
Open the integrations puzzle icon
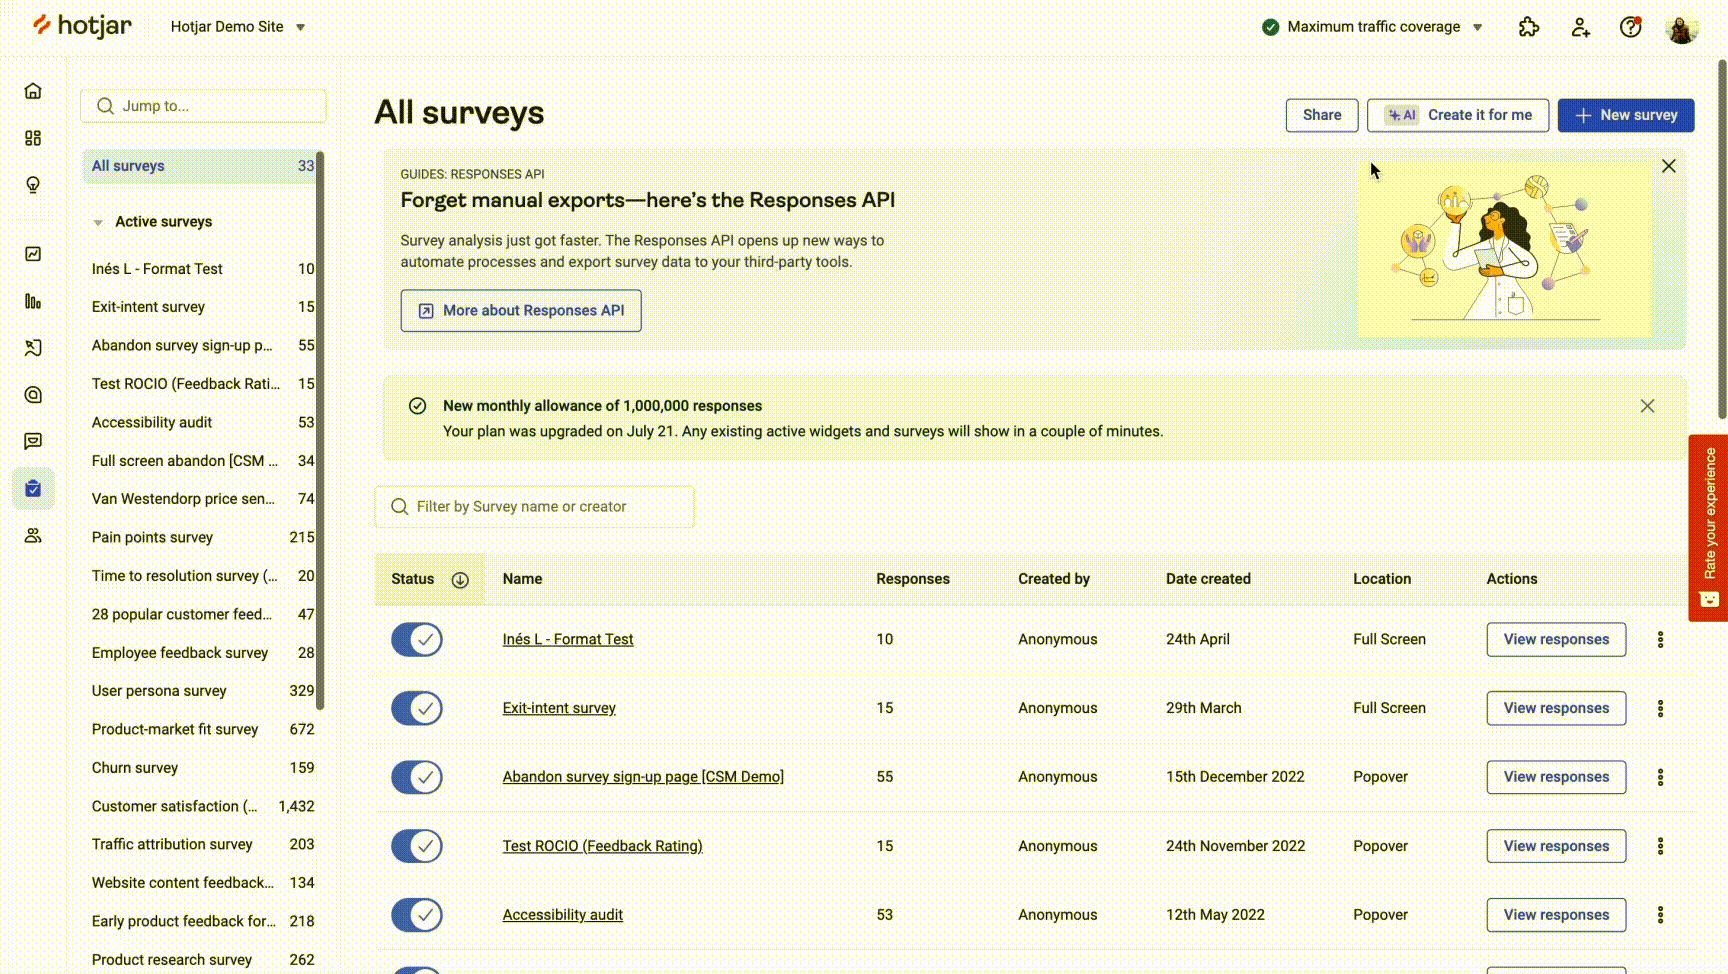tap(1529, 27)
